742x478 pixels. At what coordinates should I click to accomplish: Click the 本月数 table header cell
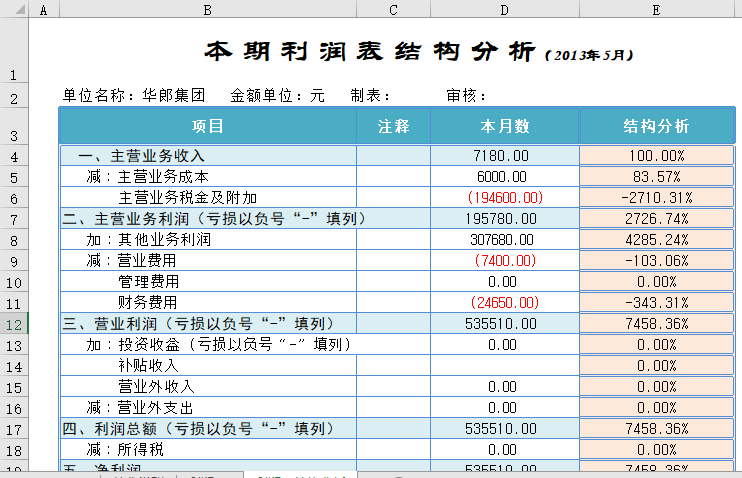[505, 126]
